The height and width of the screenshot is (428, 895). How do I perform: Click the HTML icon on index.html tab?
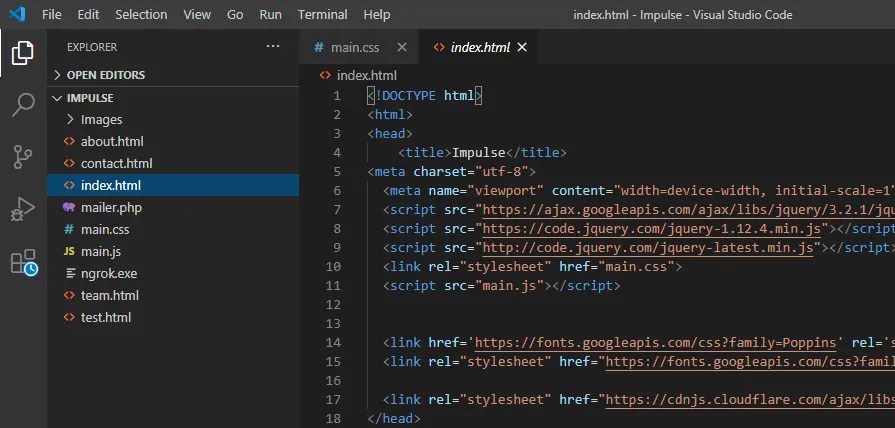point(439,47)
